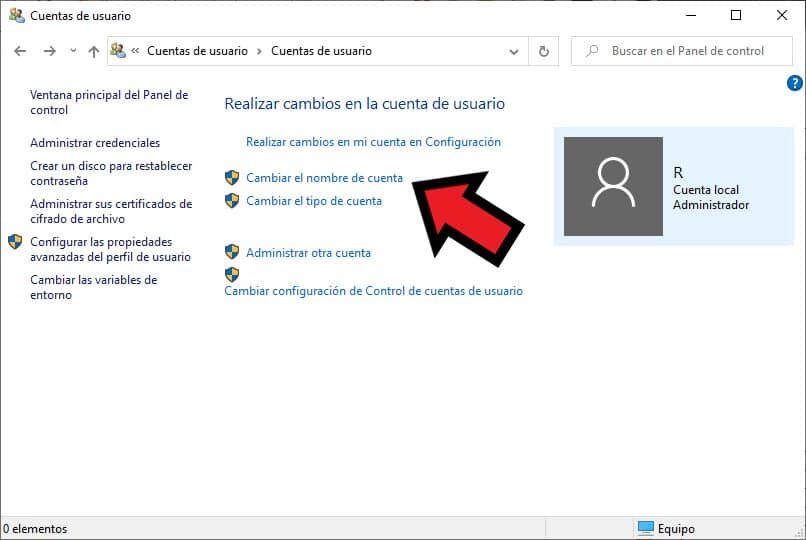
Task: Click the window title bar users icon
Action: point(16,15)
